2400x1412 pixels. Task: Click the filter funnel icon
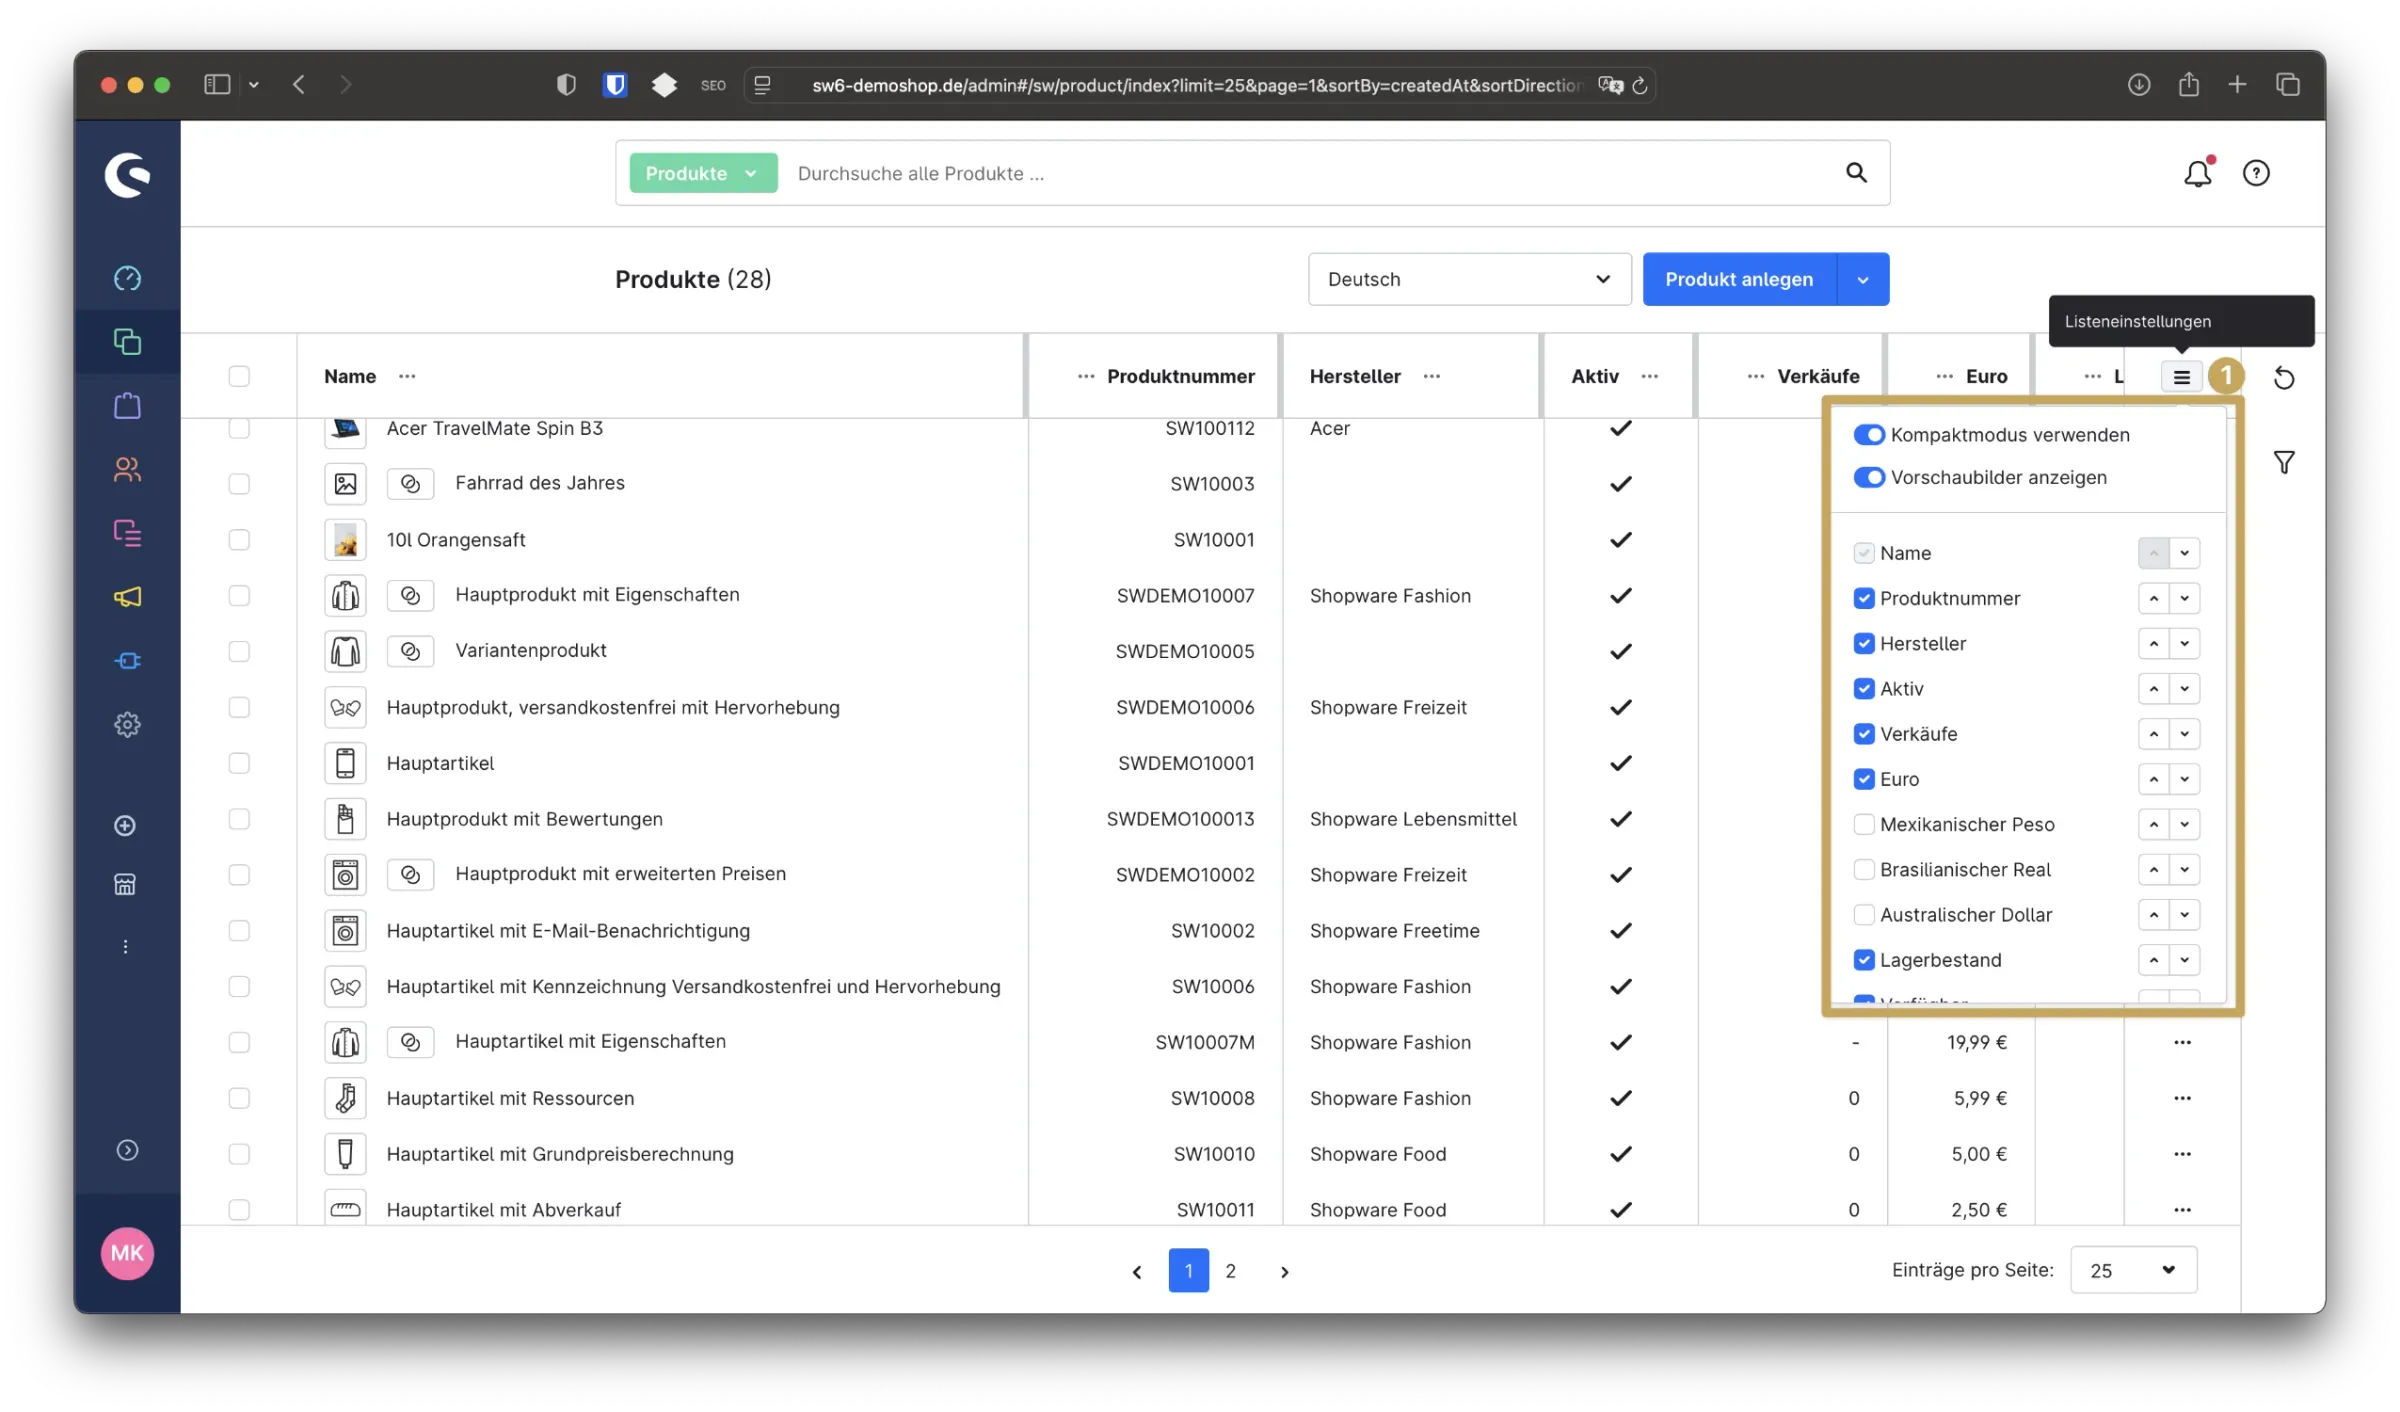[2284, 462]
